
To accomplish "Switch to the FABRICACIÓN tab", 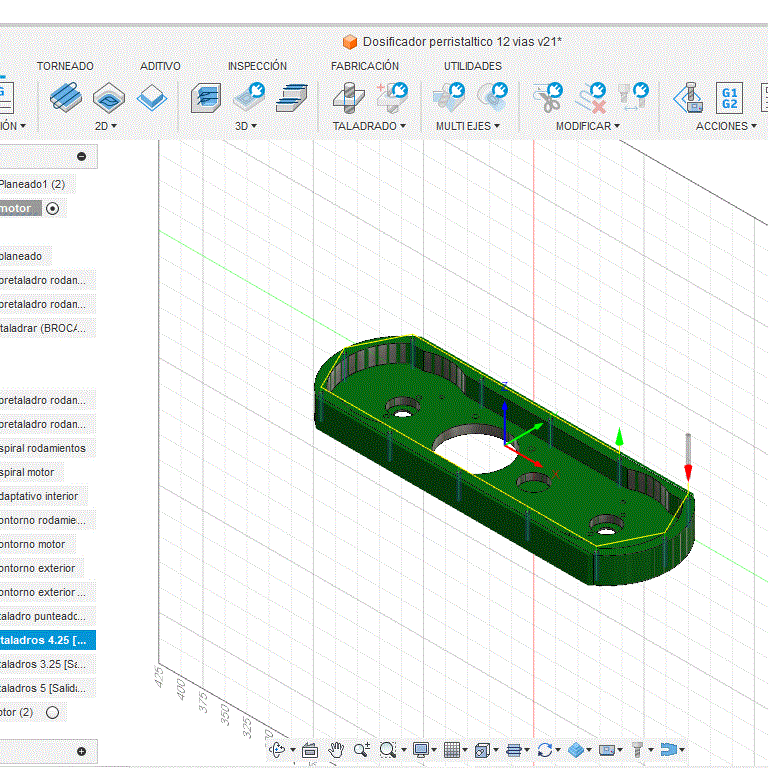I will pos(365,66).
